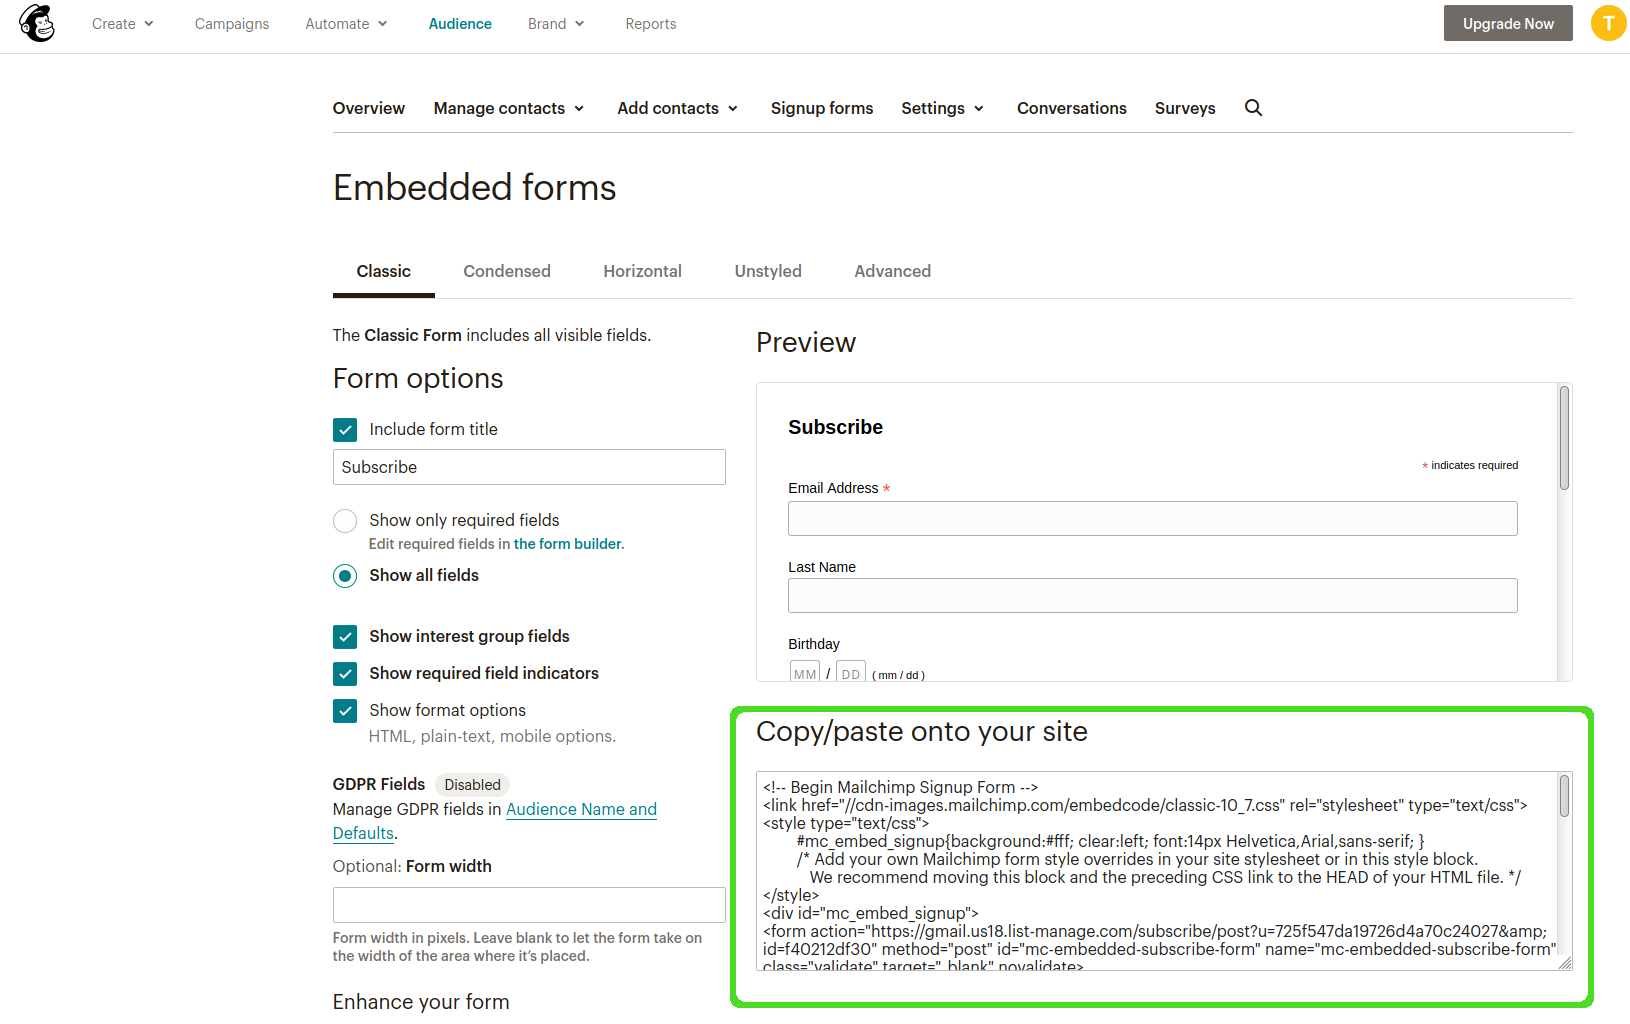The height and width of the screenshot is (1024, 1630).
Task: Expand the Automate dropdown menu
Action: coord(346,24)
